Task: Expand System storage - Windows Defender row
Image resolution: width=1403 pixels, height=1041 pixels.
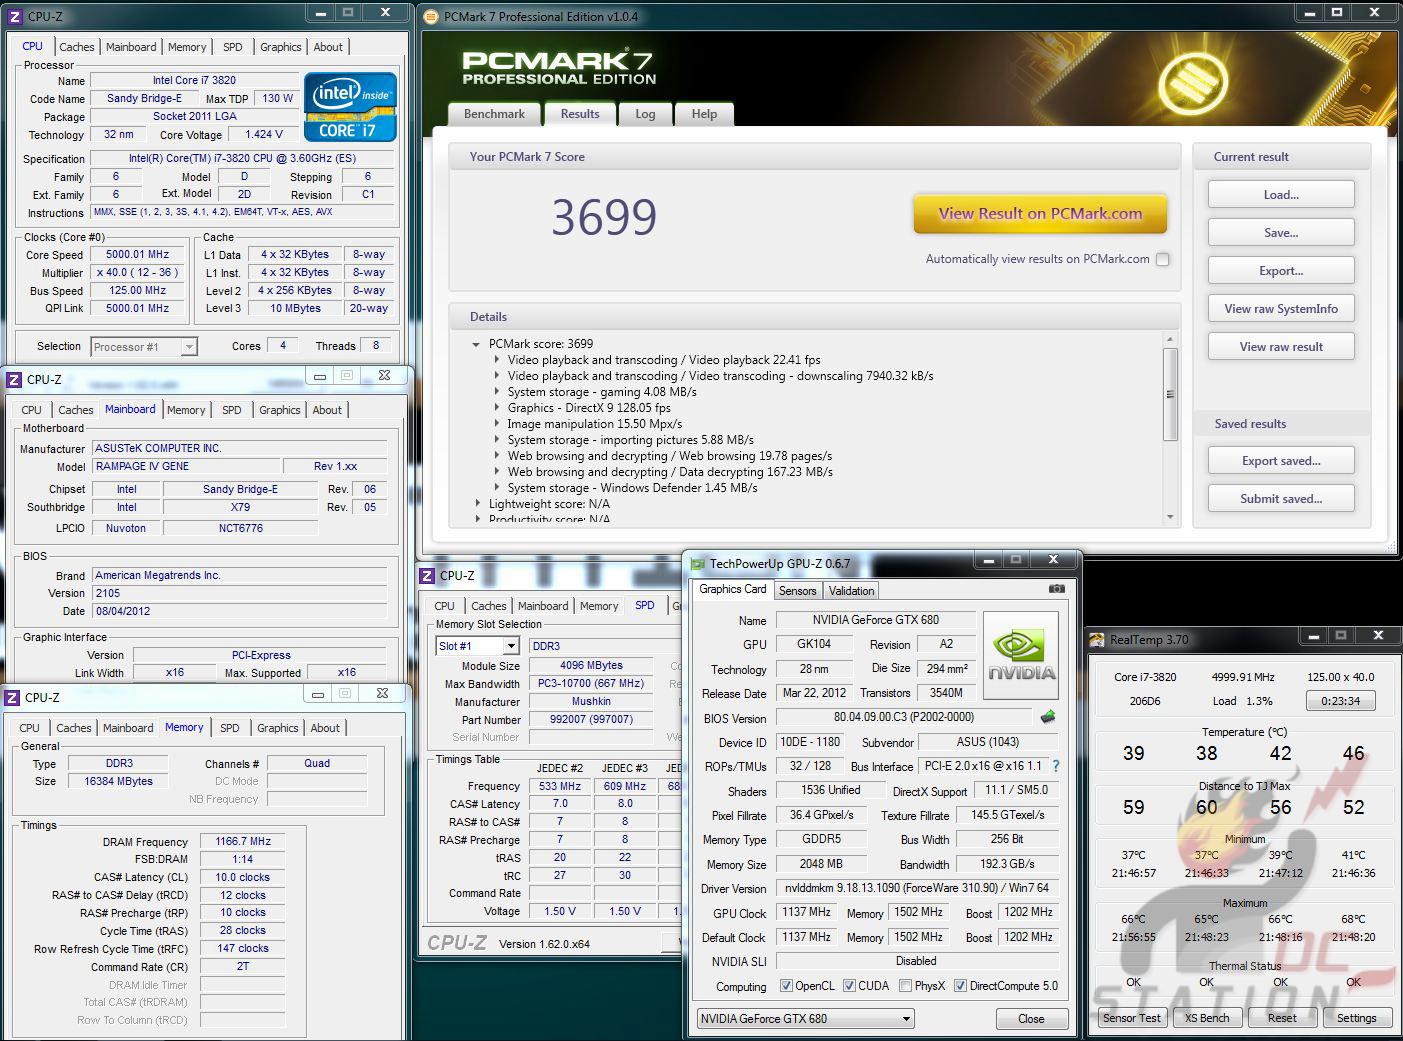Action: [x=497, y=488]
